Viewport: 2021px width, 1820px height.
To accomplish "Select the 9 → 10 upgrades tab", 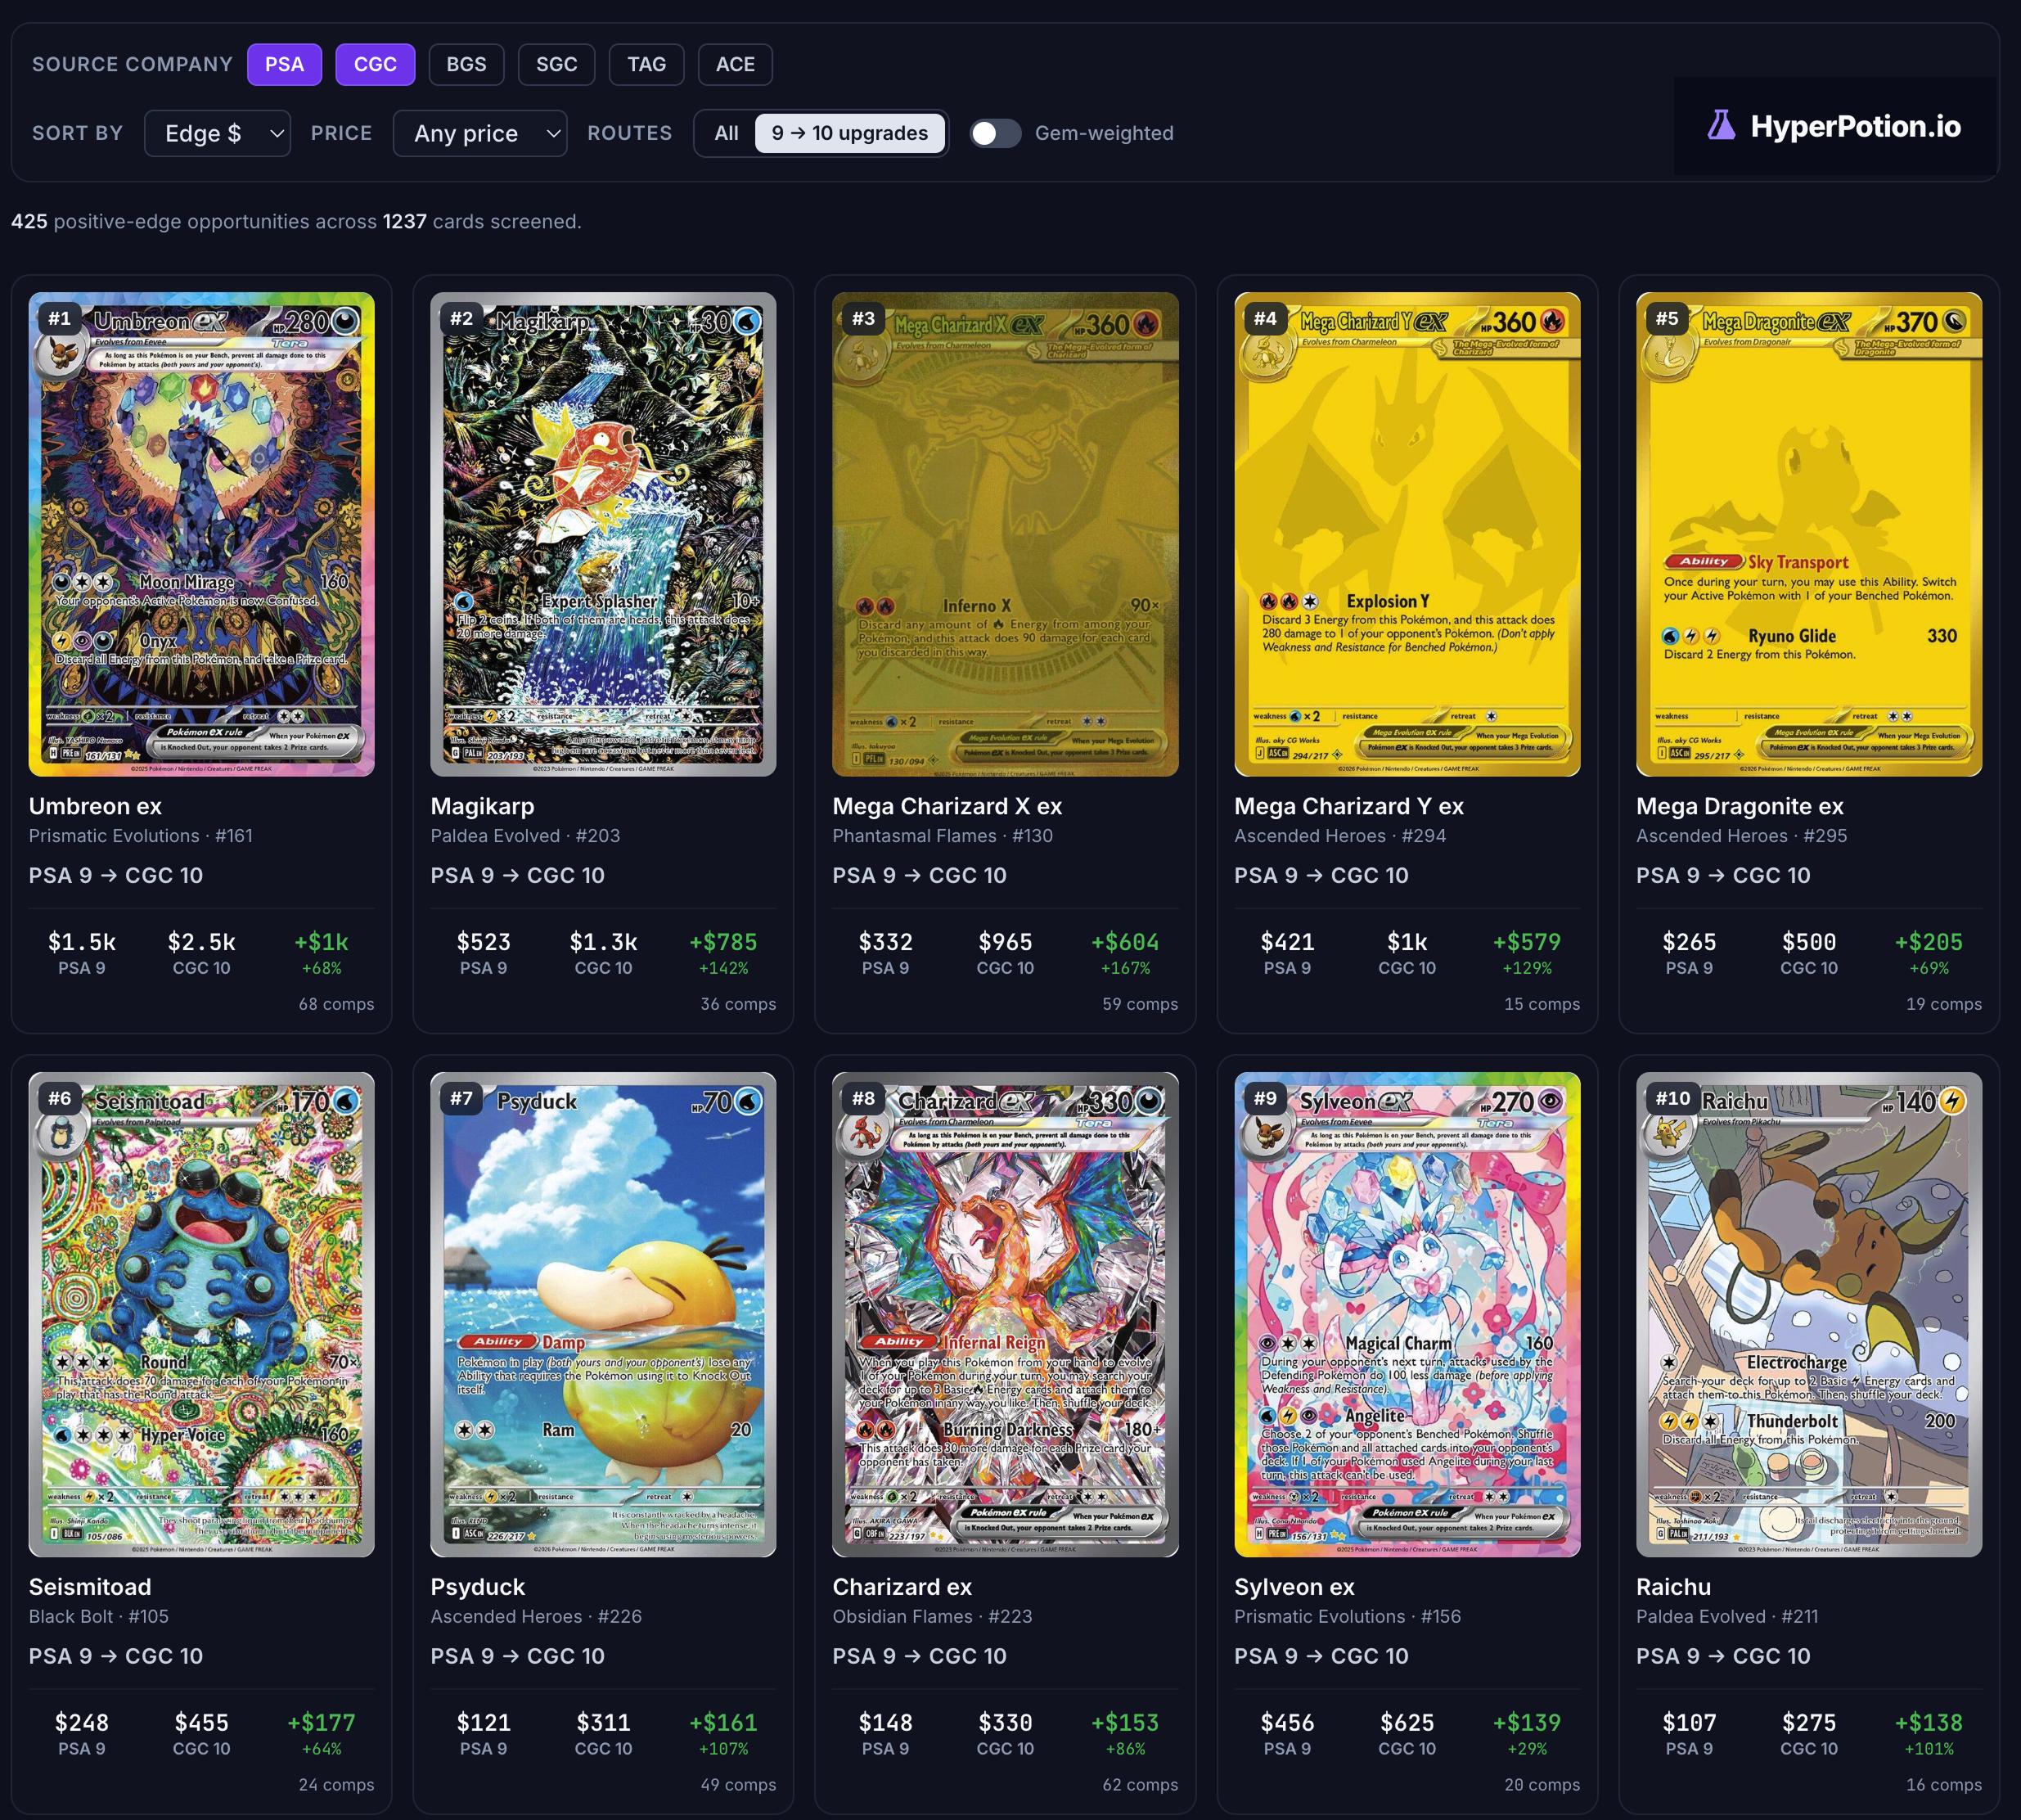I will pyautogui.click(x=849, y=133).
